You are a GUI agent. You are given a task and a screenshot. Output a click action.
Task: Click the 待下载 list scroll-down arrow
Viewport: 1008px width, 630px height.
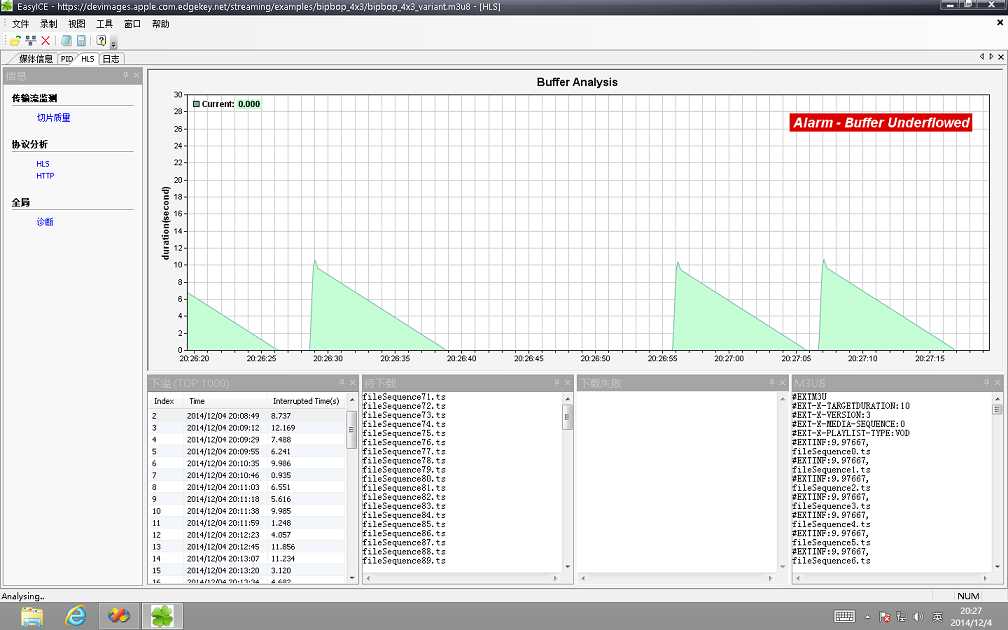point(567,566)
